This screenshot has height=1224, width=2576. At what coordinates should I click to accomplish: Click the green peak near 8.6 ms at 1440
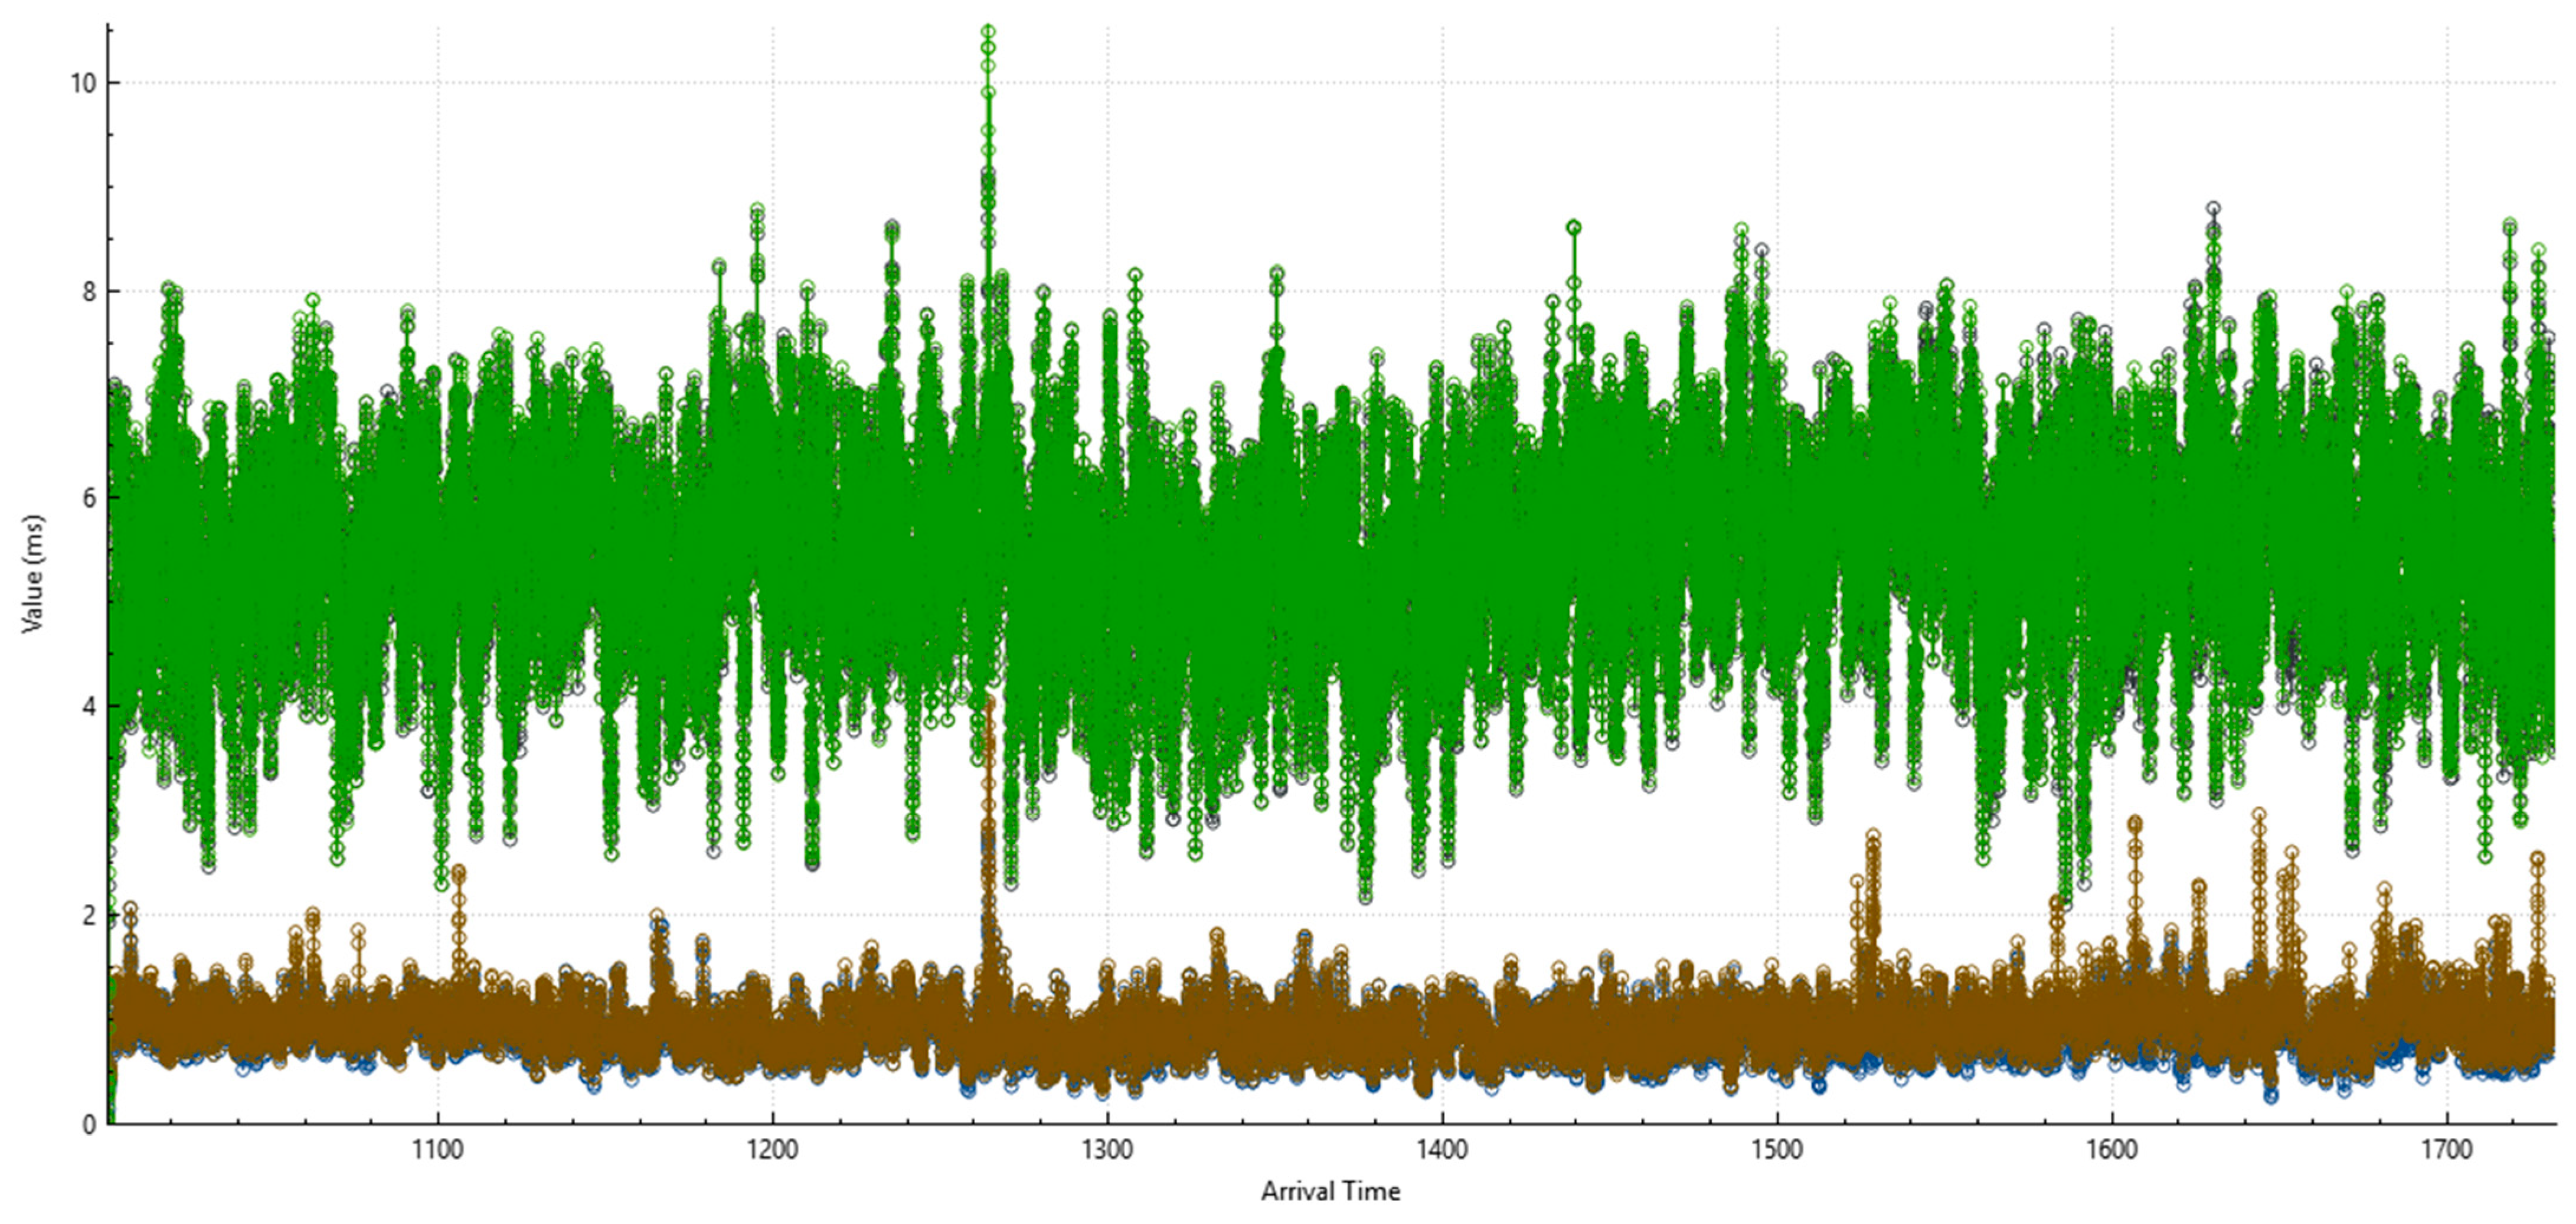click(1574, 228)
